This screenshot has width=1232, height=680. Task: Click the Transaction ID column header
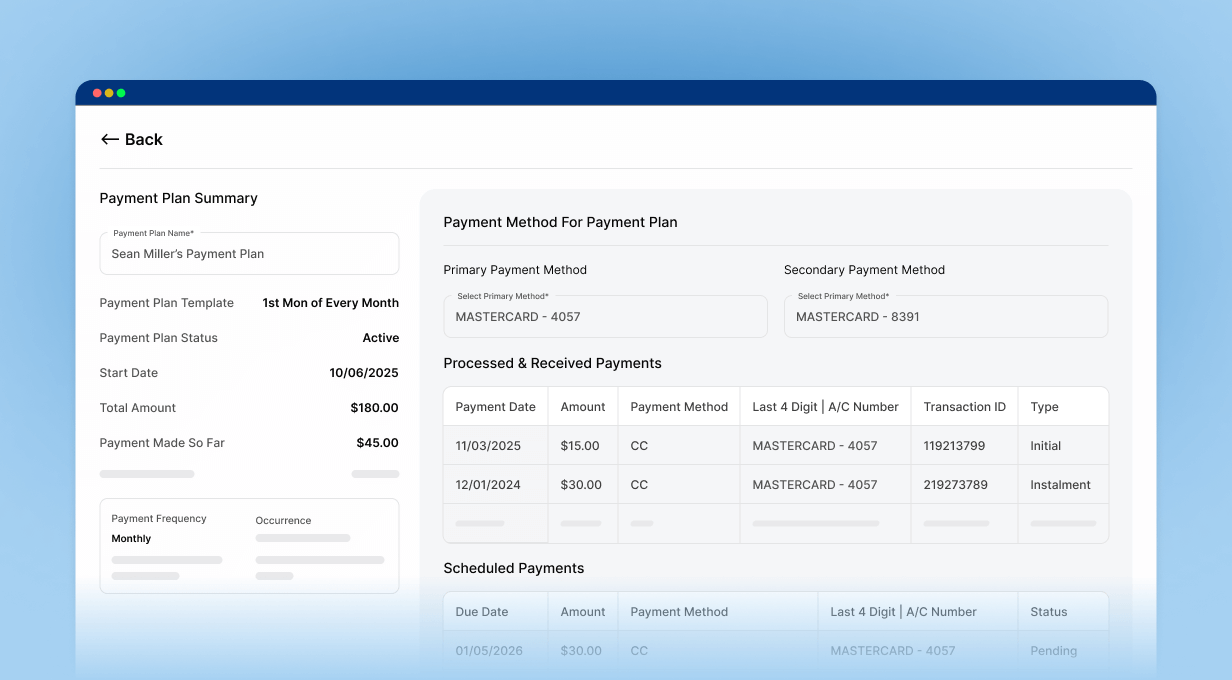pos(964,407)
